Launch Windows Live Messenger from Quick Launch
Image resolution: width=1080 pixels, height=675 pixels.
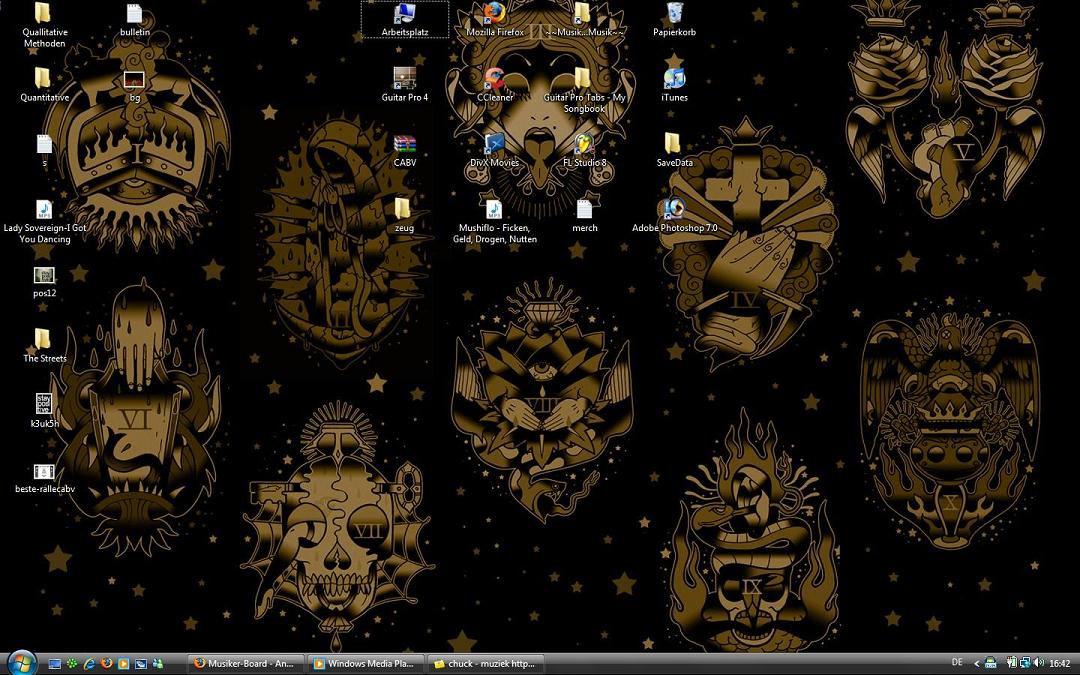click(158, 664)
